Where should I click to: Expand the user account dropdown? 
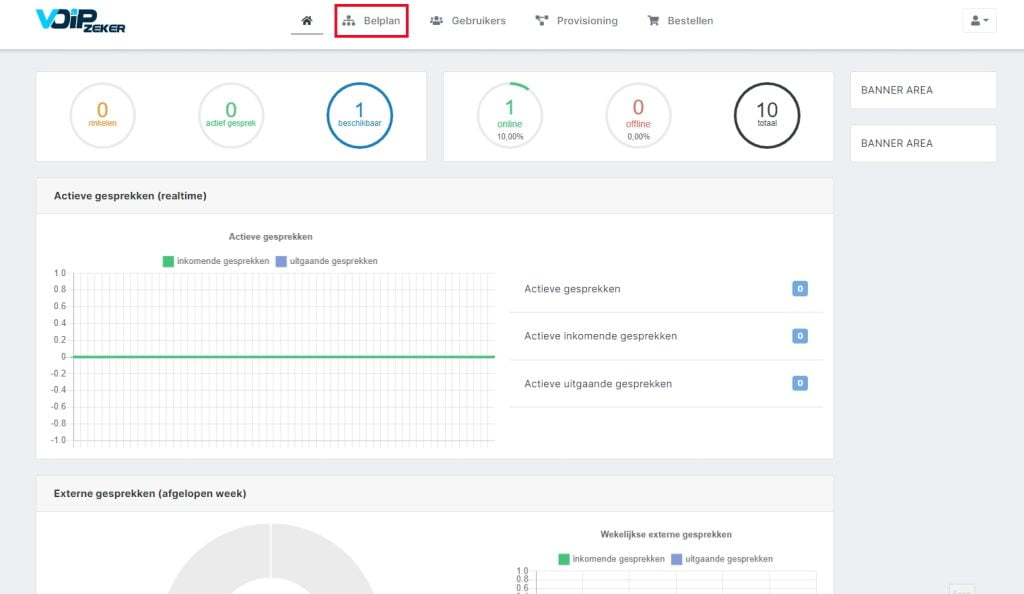pos(979,21)
